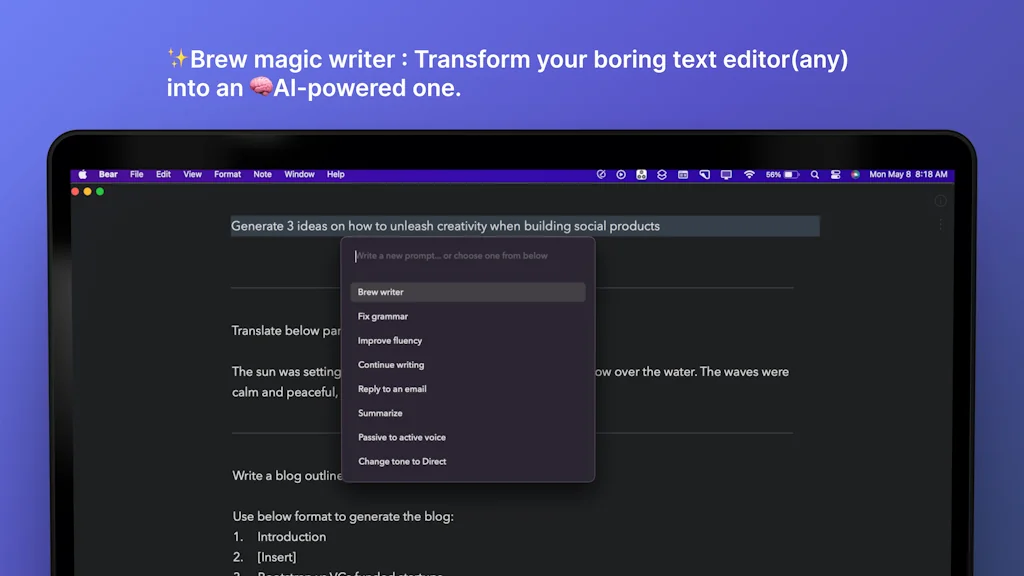Click the highlighted Generate 3 ideas text
Image resolution: width=1024 pixels, height=576 pixels.
[x=445, y=226]
